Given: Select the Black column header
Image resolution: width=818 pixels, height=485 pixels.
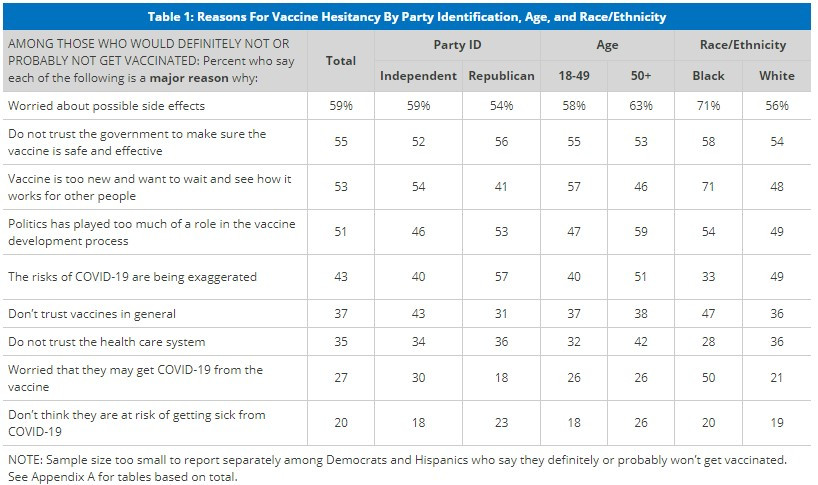Looking at the screenshot, I should coord(709,76).
